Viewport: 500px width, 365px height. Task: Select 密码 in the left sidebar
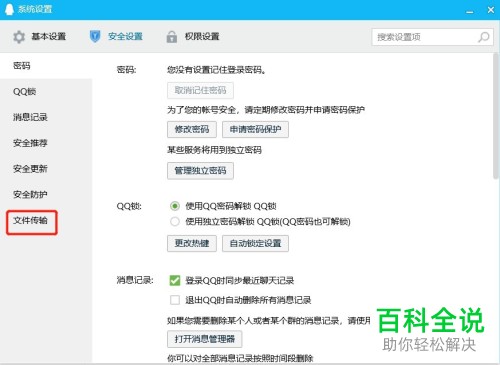pos(46,66)
